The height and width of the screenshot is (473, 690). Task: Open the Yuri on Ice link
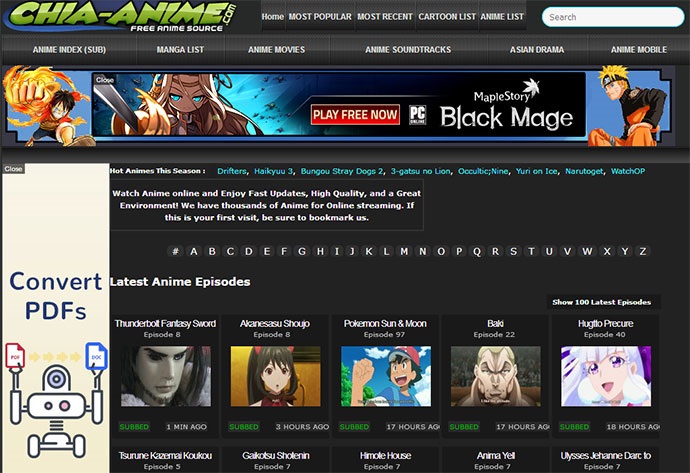tap(536, 171)
